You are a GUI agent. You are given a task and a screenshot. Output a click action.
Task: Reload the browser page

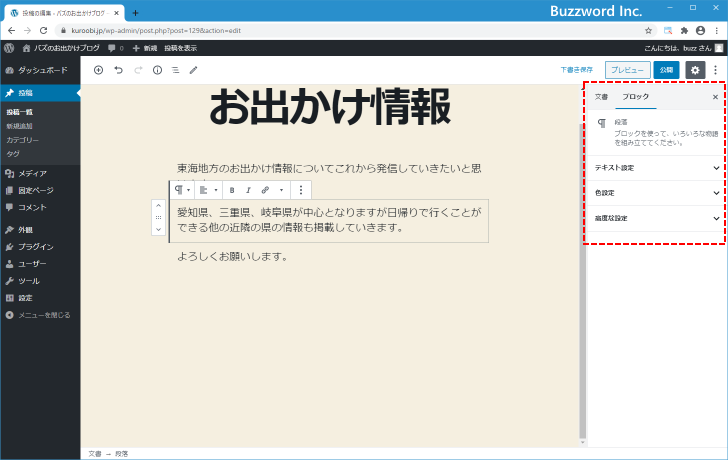(x=43, y=31)
